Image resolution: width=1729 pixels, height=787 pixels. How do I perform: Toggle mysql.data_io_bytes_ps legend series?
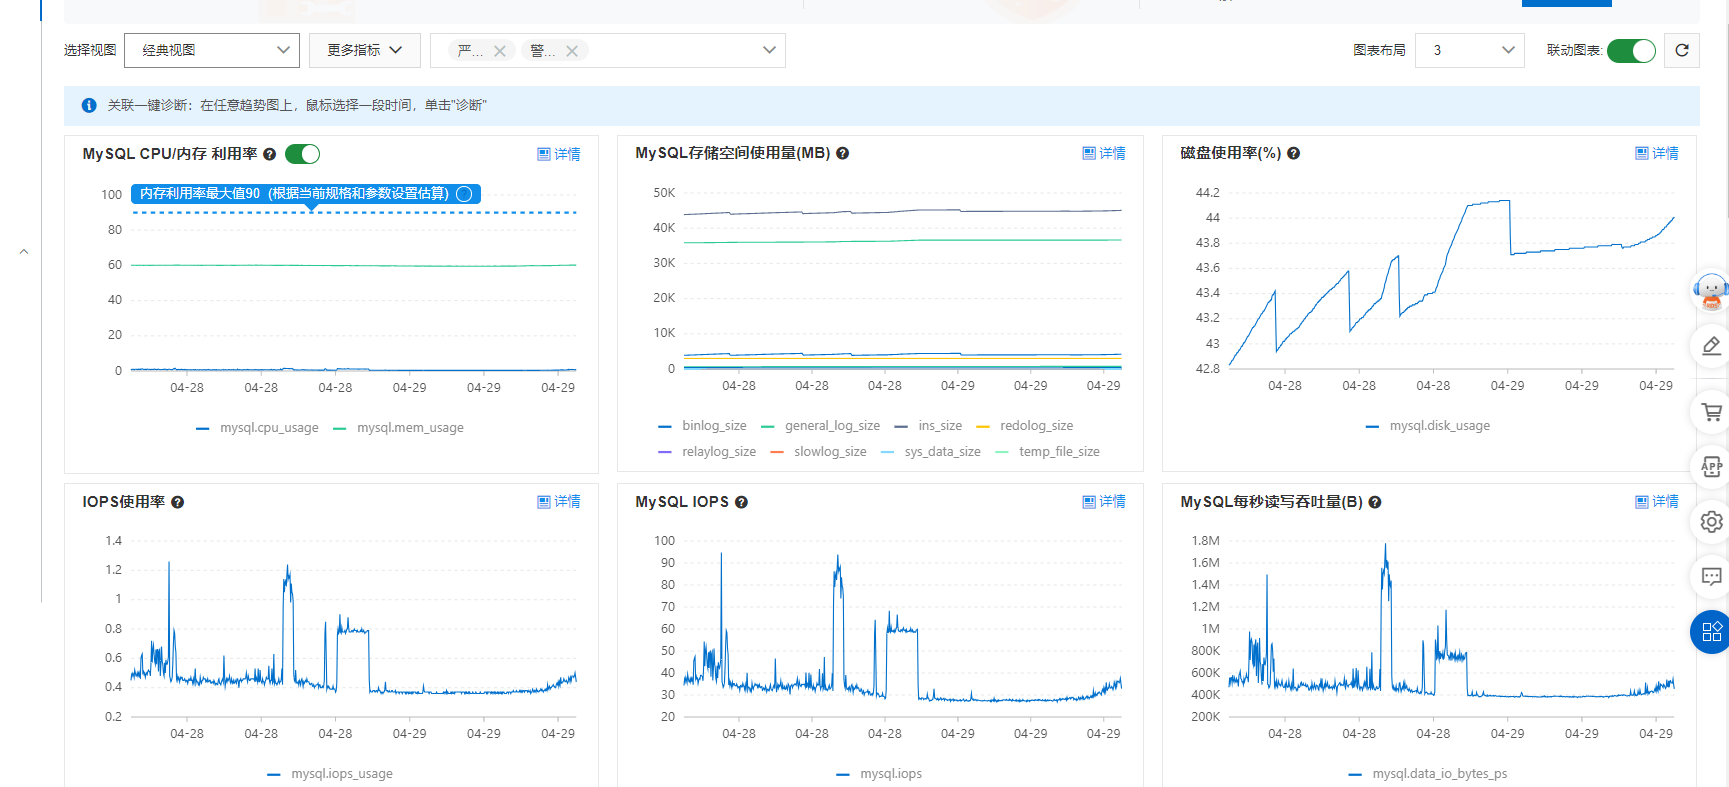pyautogui.click(x=1428, y=774)
